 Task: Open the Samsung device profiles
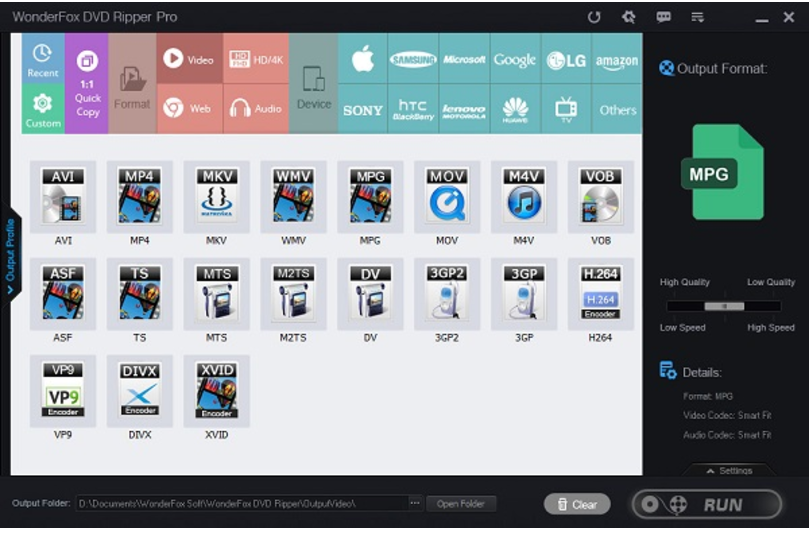(413, 59)
